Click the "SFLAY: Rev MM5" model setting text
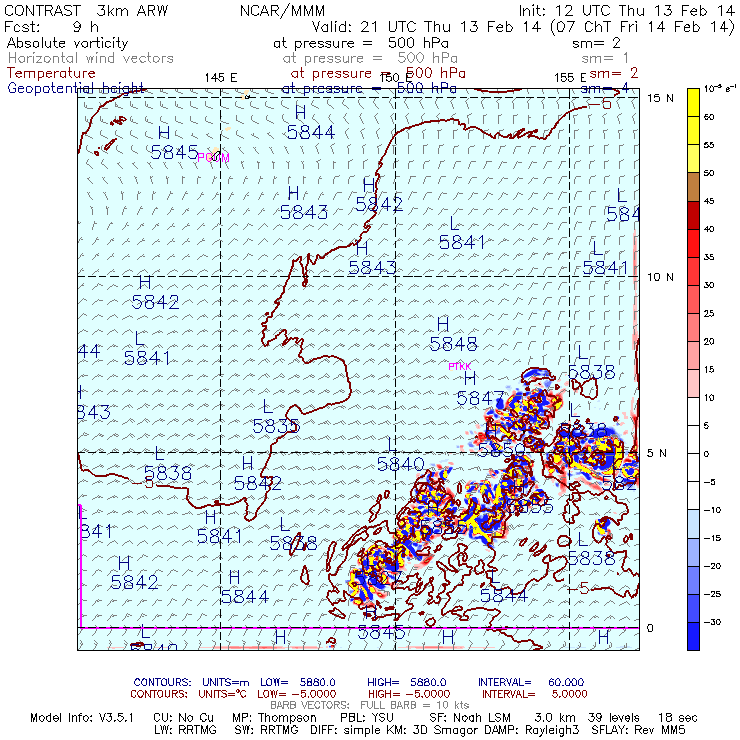This screenshot has height=740, width=740. click(638, 730)
